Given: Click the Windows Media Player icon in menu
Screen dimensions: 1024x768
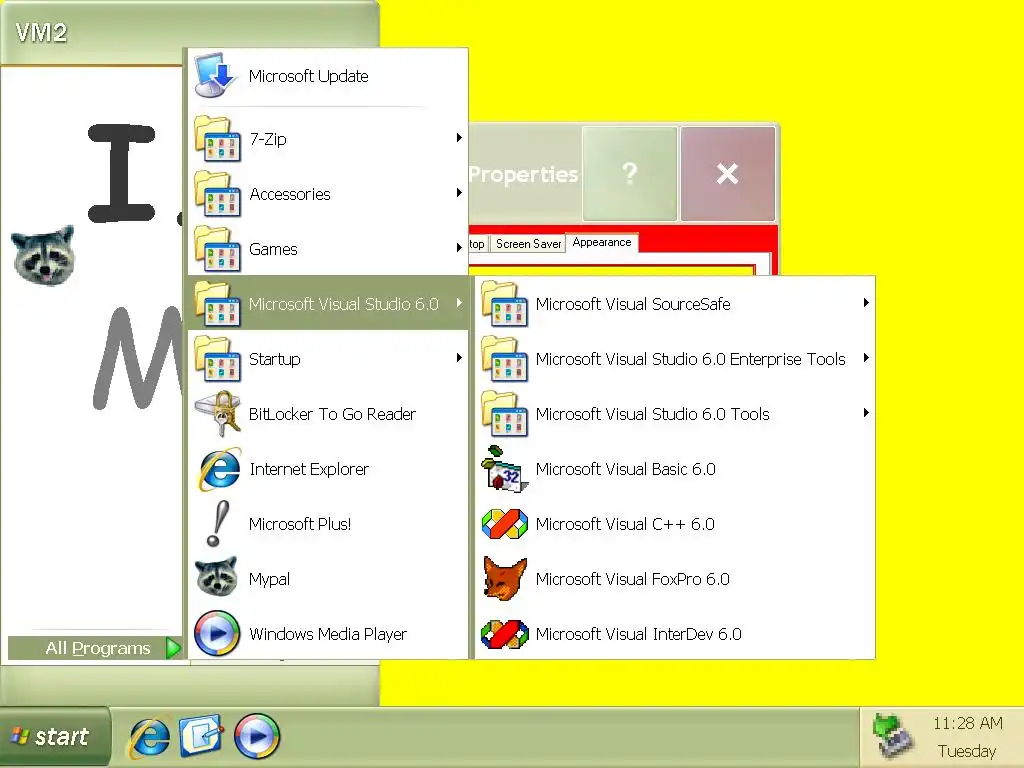Looking at the screenshot, I should (x=217, y=633).
